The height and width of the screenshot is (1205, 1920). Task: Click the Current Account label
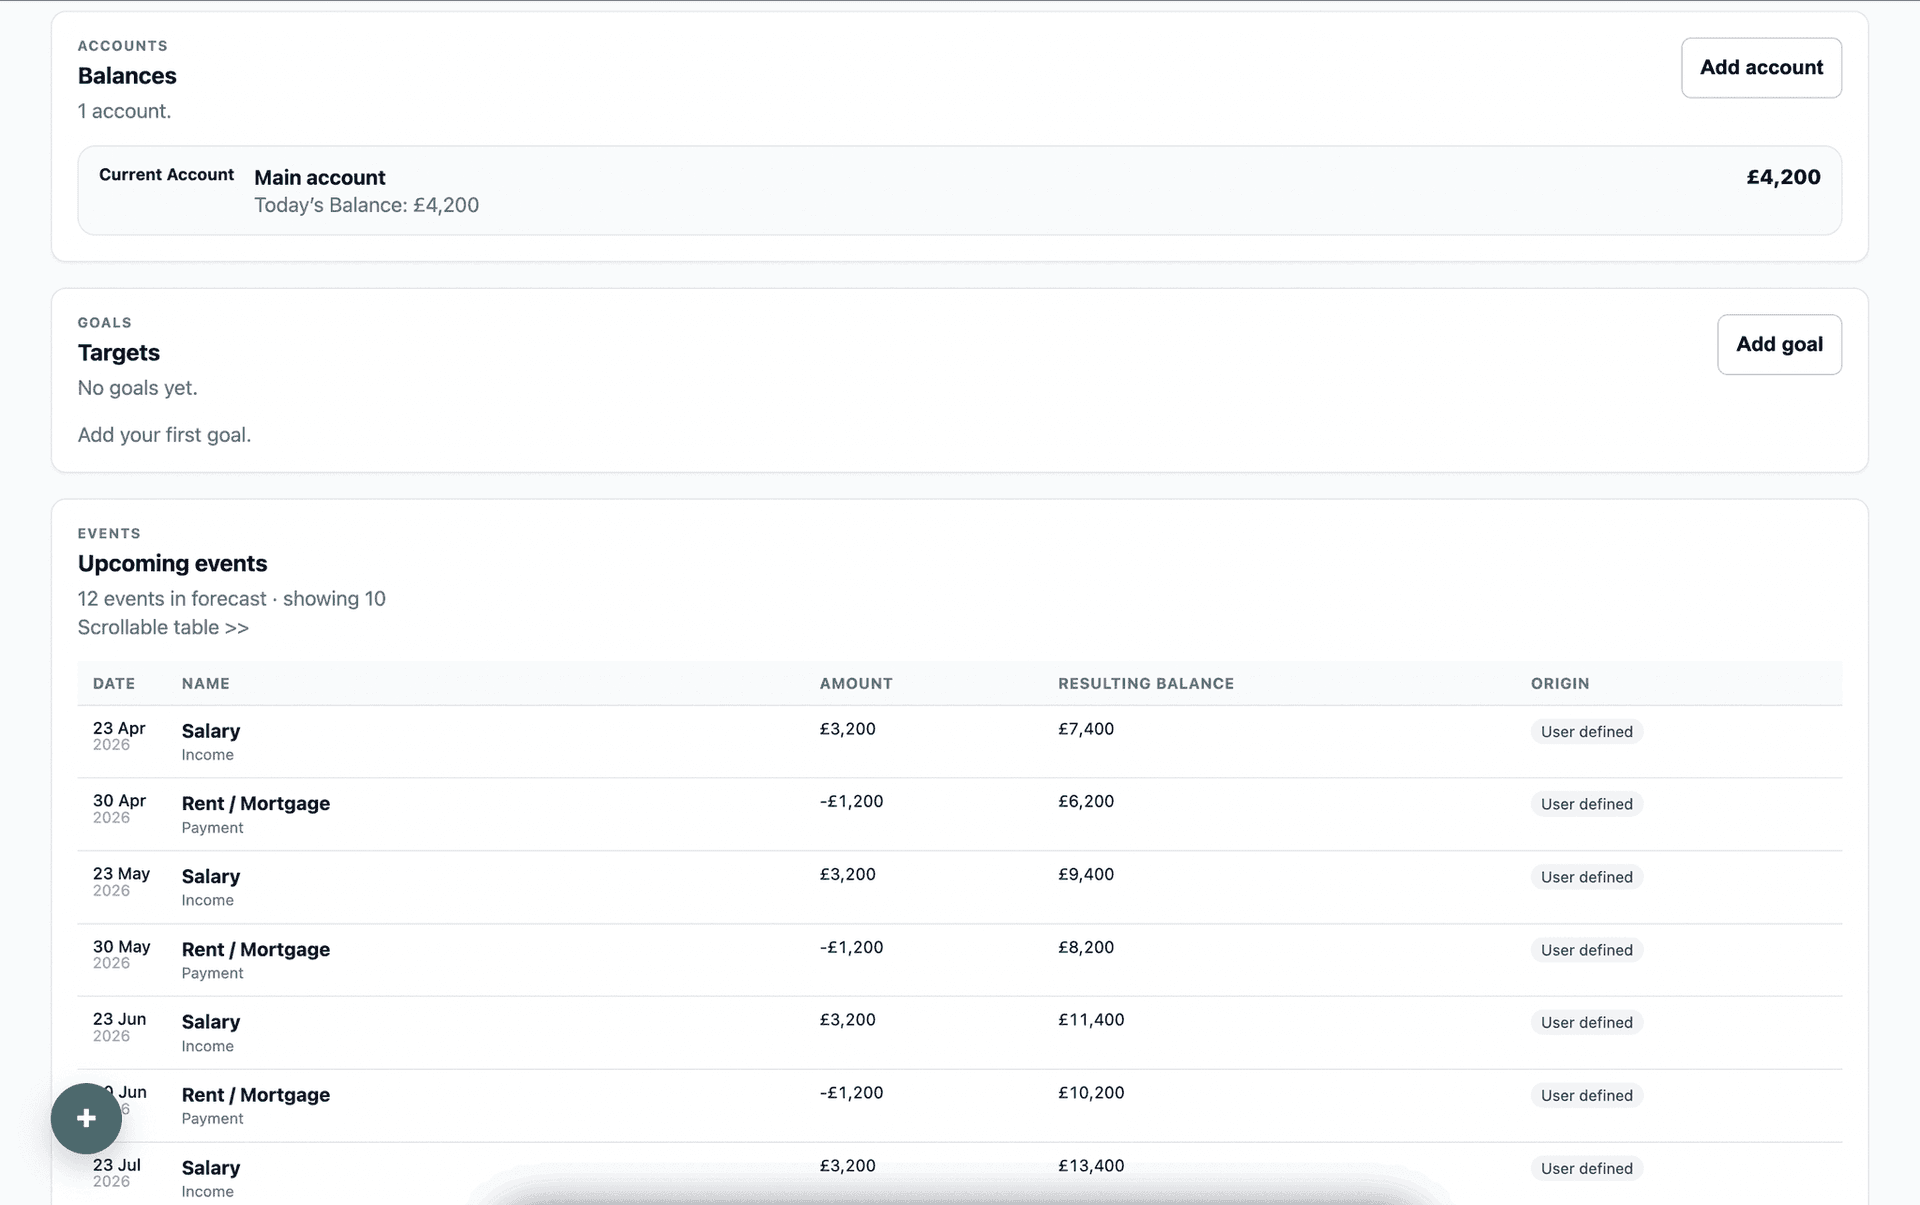click(166, 175)
